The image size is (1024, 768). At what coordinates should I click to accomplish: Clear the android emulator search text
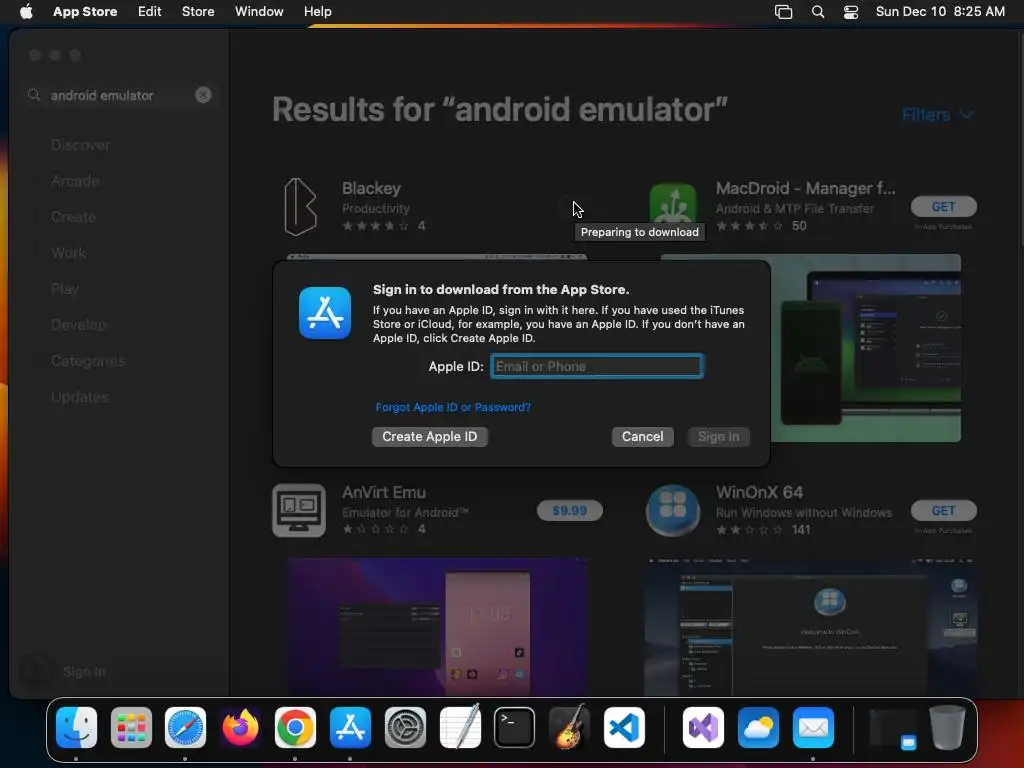click(203, 95)
